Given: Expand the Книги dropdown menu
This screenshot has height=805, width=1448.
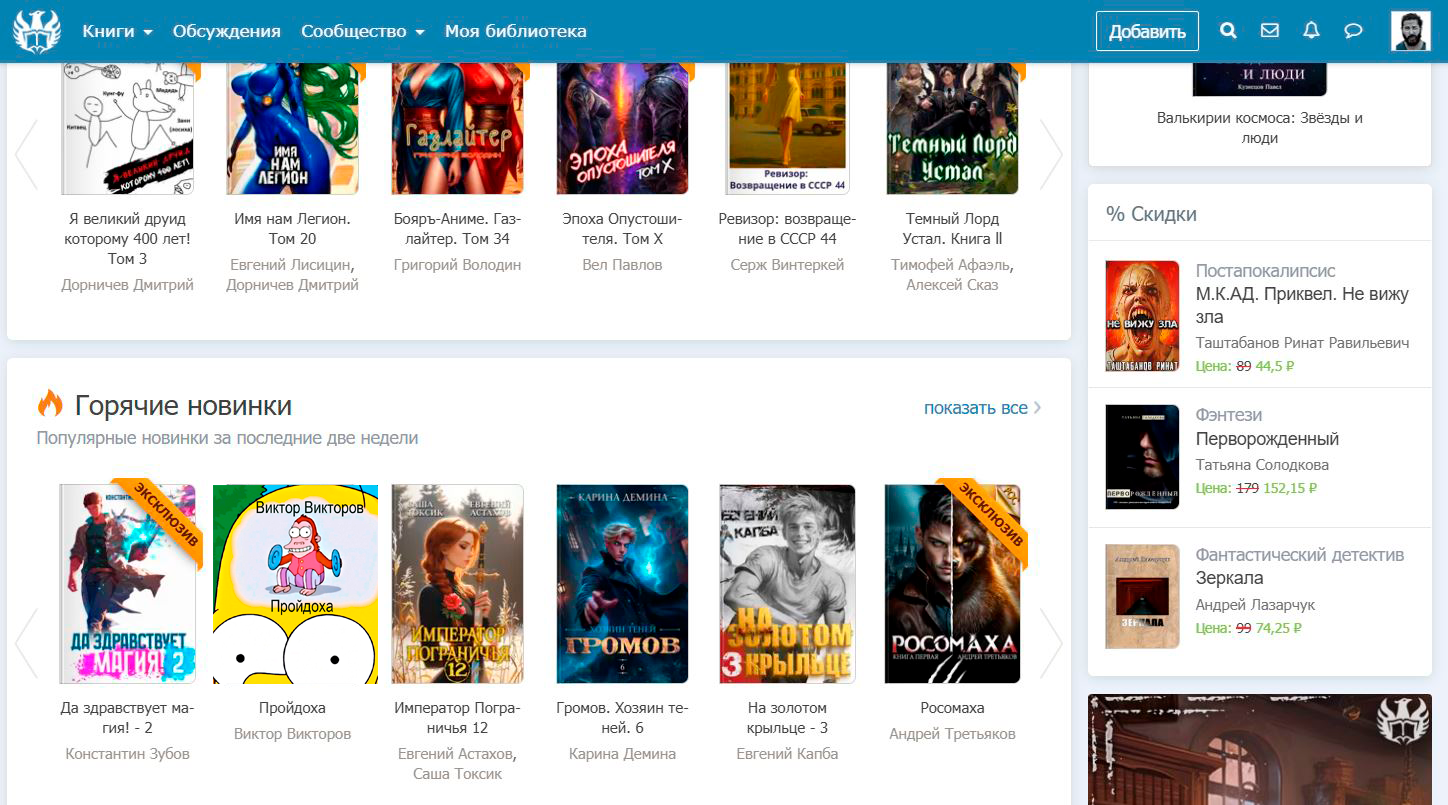Looking at the screenshot, I should (x=117, y=31).
